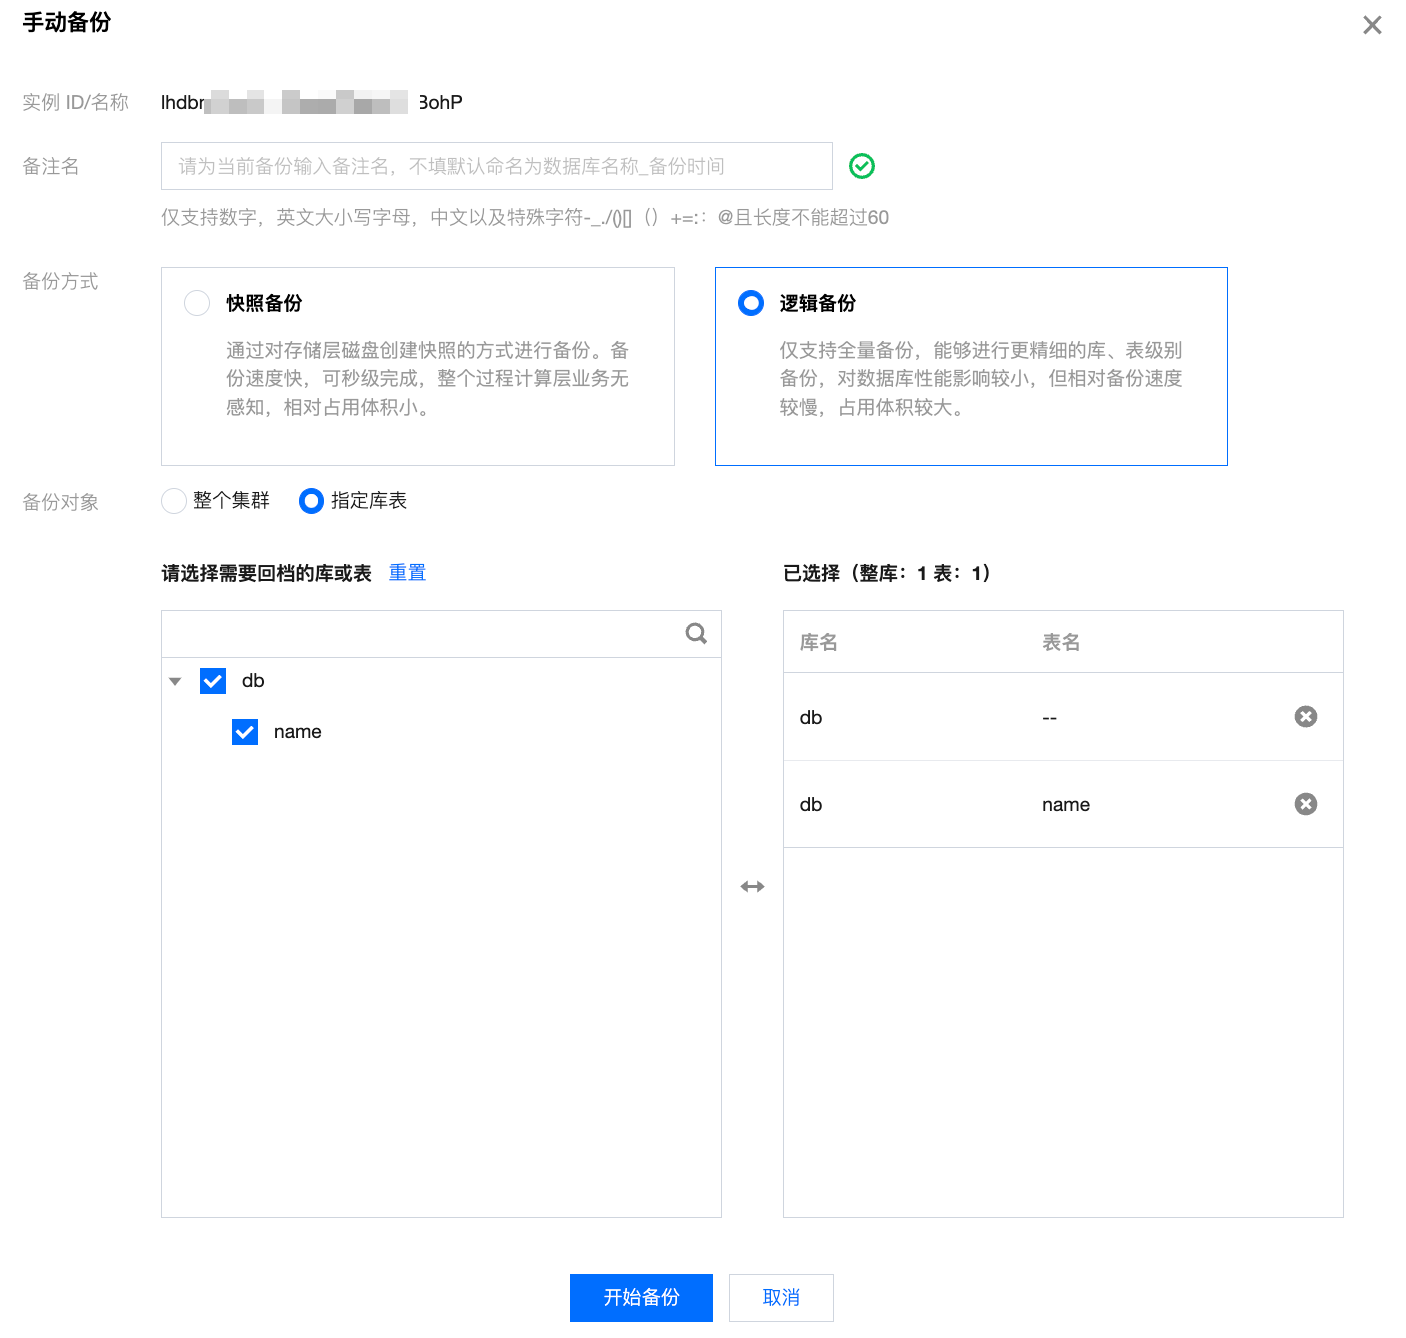
Task: Click the -- table name cell
Action: (x=1049, y=717)
